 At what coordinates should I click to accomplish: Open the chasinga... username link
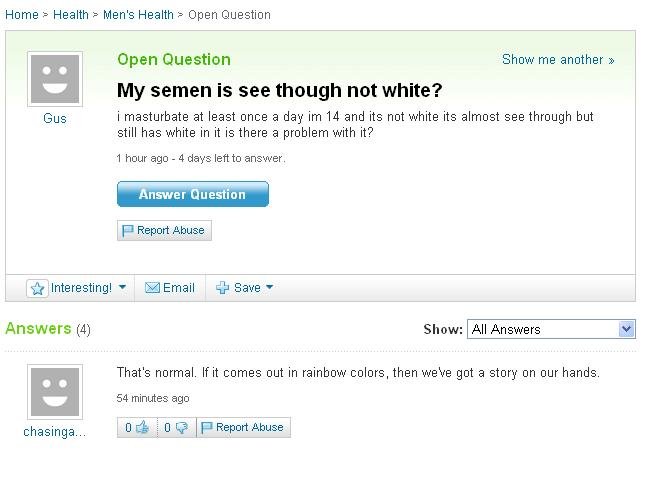click(x=54, y=432)
